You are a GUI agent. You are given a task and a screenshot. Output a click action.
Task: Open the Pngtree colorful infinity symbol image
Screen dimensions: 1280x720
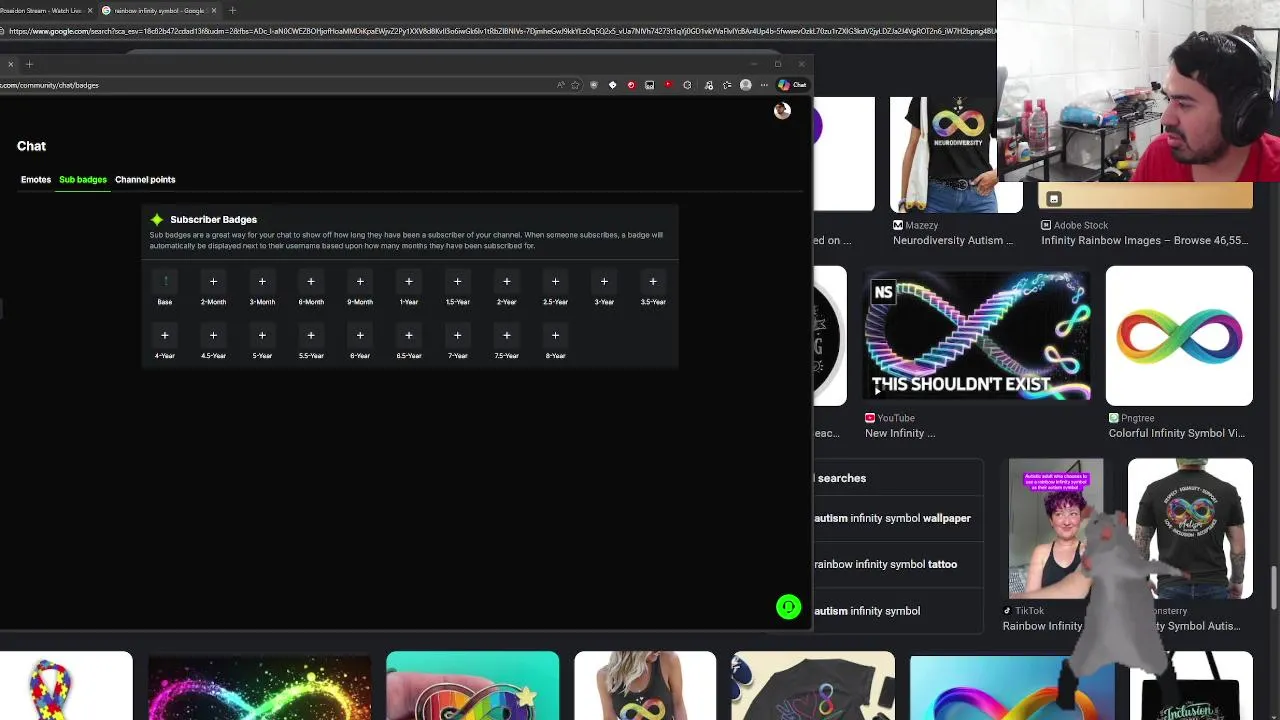click(x=1179, y=336)
